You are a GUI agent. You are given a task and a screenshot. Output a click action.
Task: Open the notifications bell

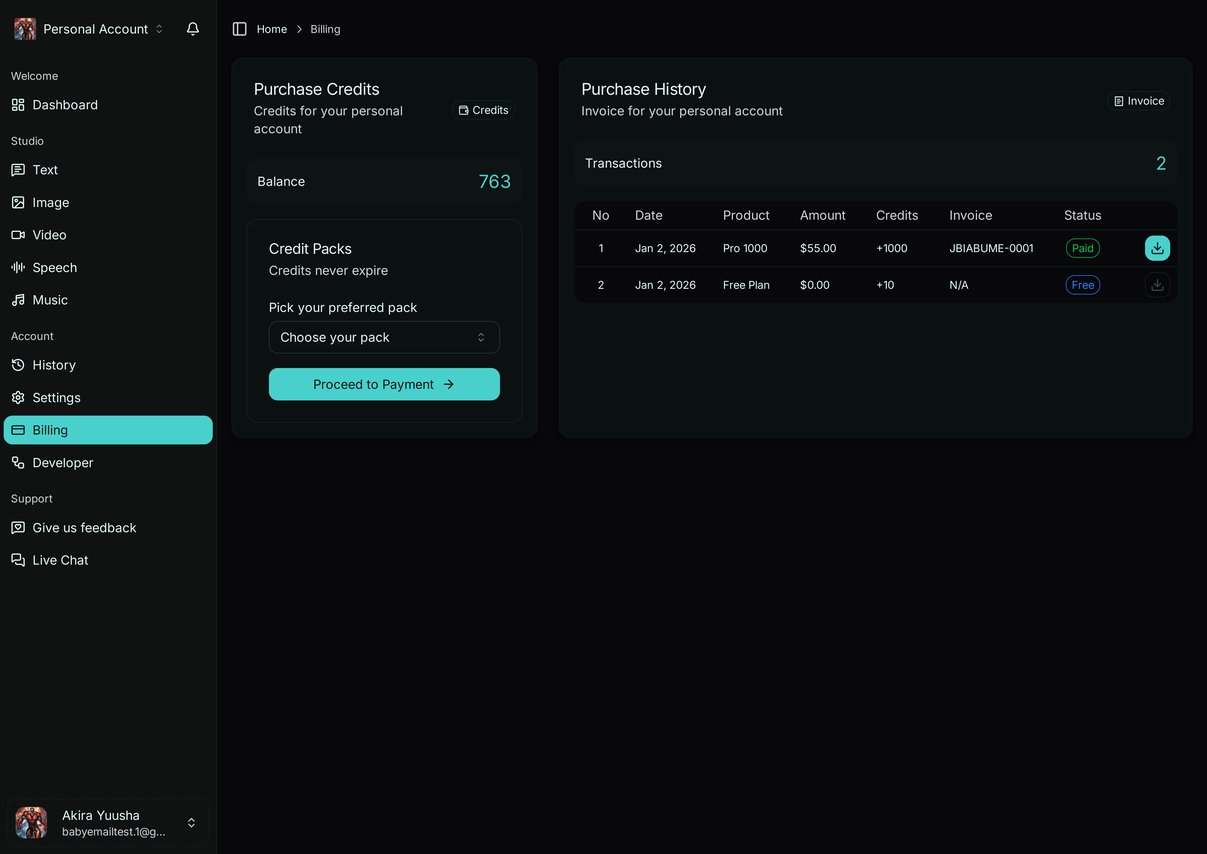coord(192,28)
